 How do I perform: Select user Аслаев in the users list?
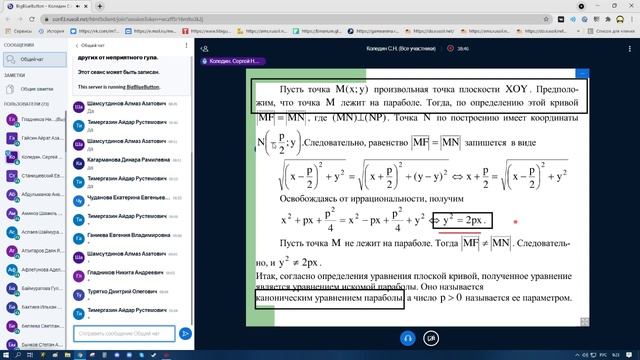pos(34,232)
